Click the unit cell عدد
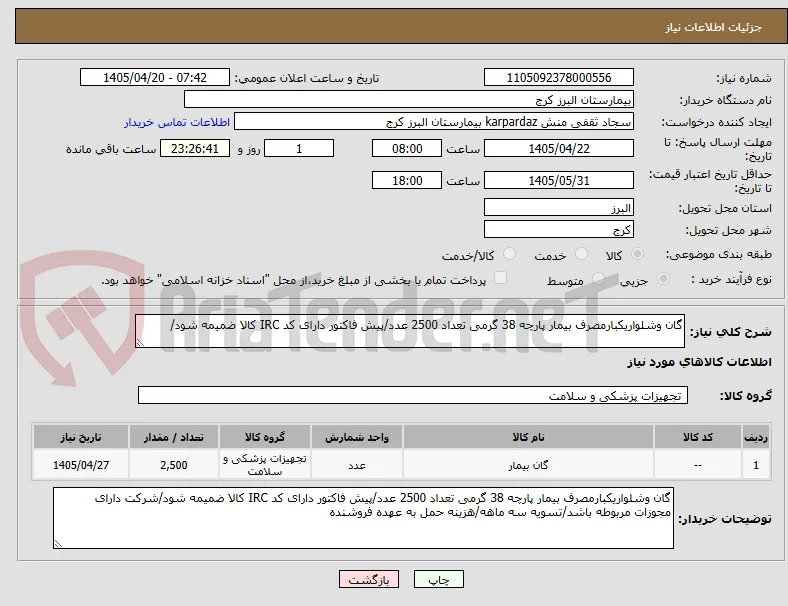Viewport: 788px width, 606px height. (x=357, y=465)
